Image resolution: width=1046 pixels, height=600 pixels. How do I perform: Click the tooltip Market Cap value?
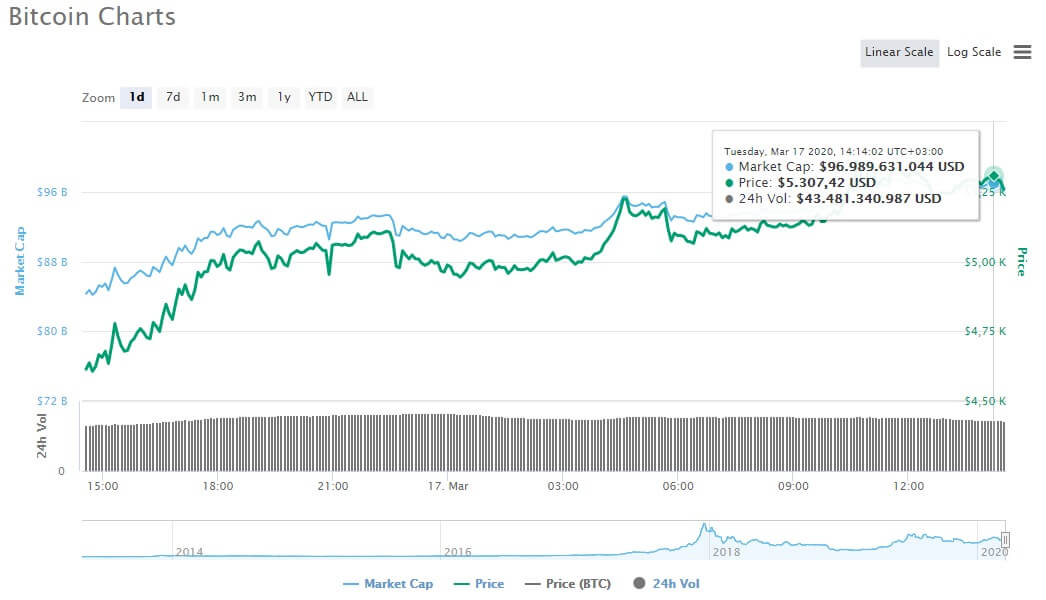point(892,167)
